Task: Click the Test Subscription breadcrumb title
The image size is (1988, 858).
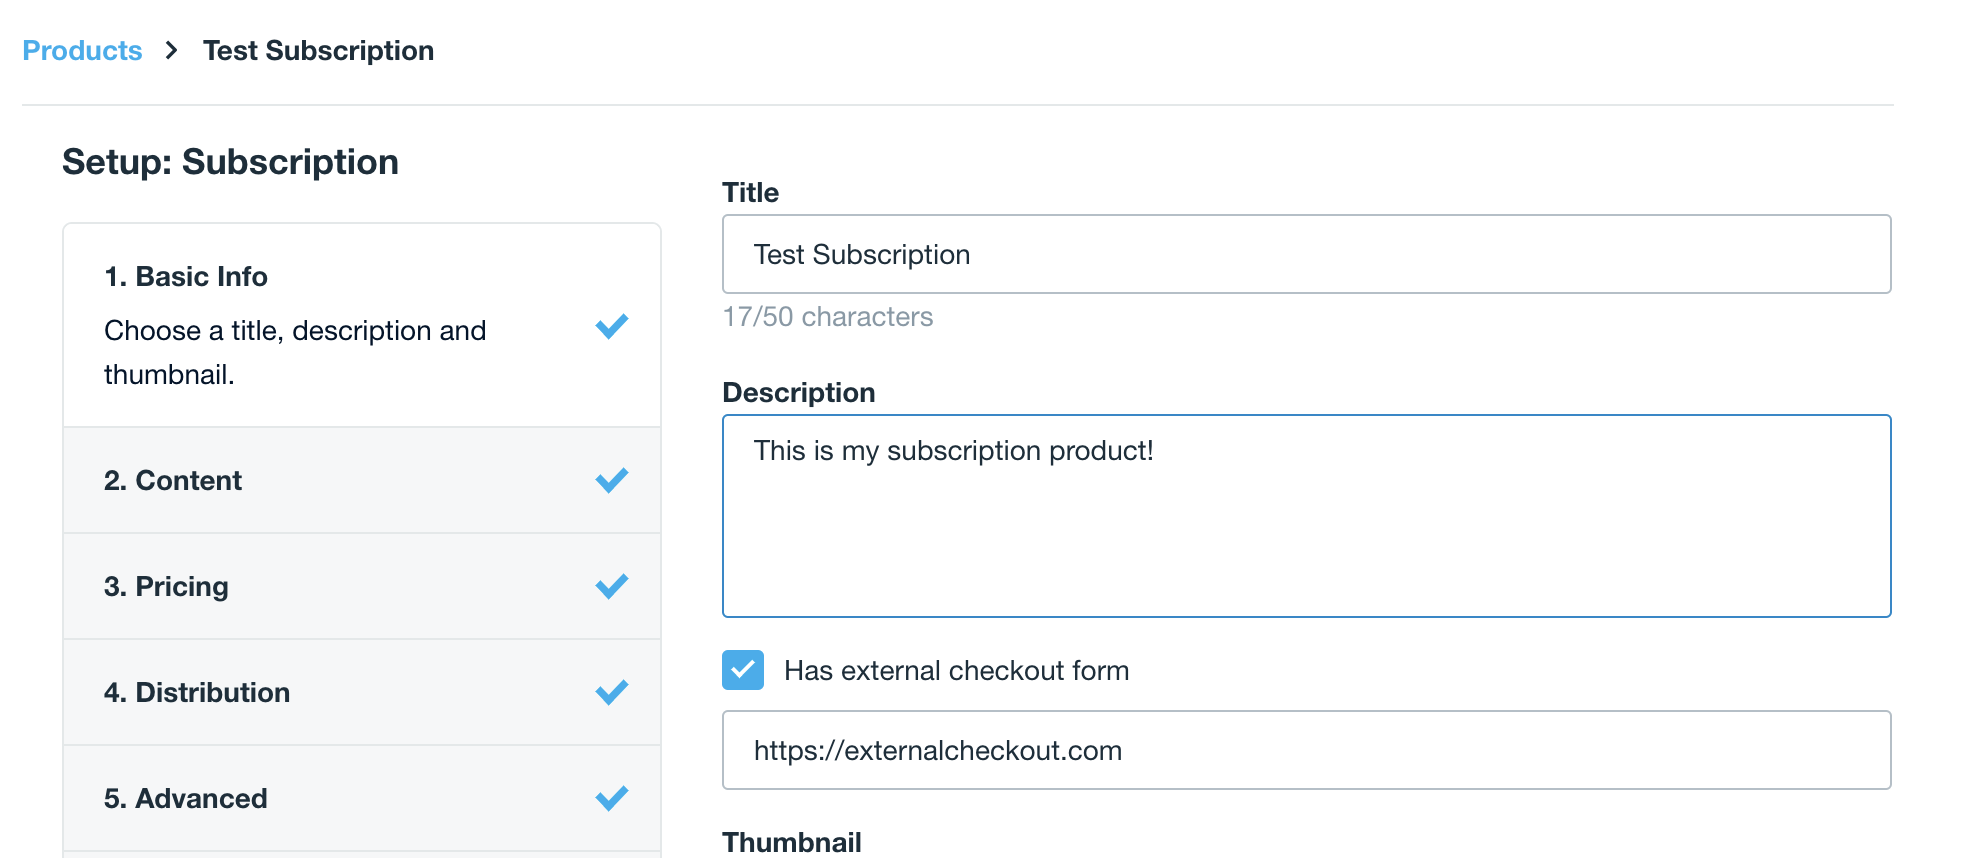Action: coord(318,51)
